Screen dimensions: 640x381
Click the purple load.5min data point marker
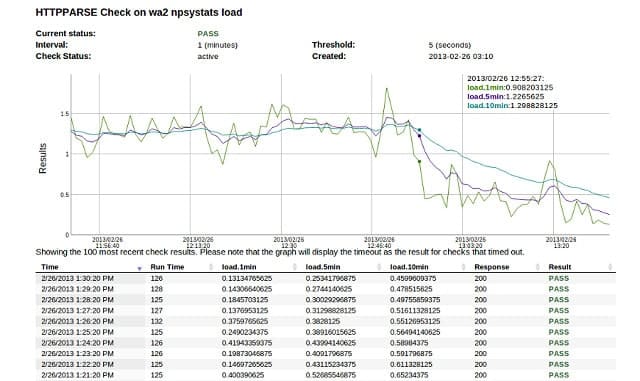[x=419, y=136]
